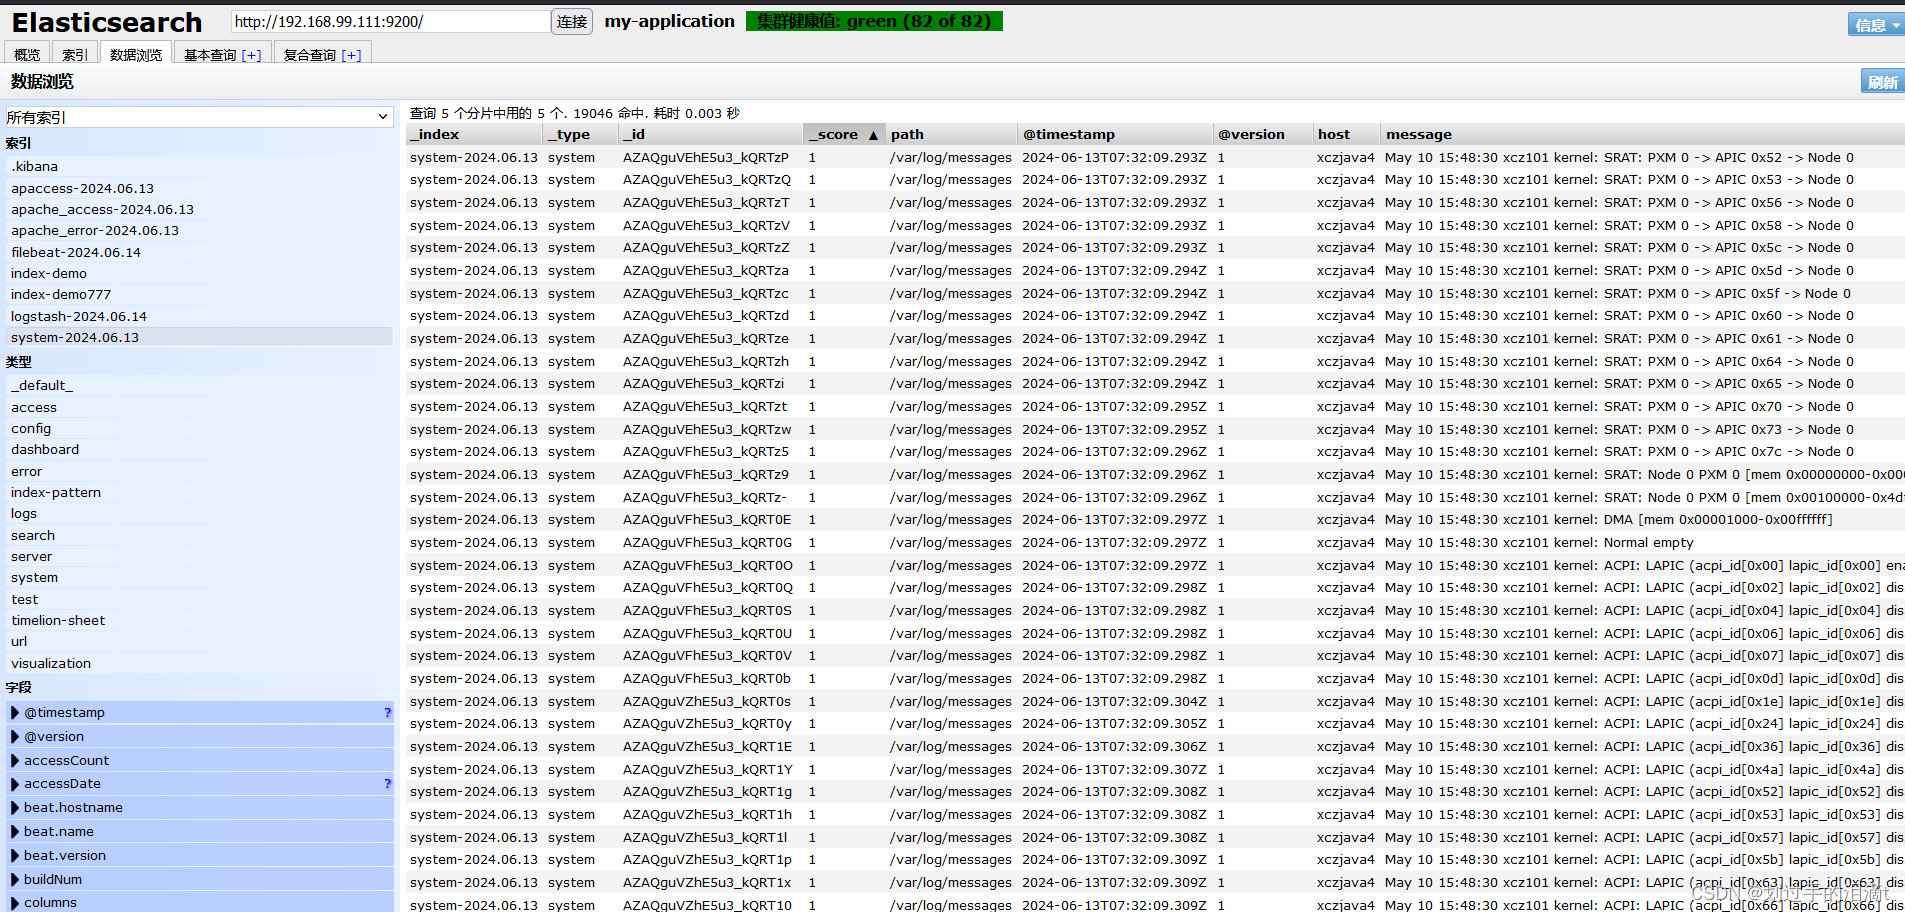Select the dashboard type
Image resolution: width=1905 pixels, height=912 pixels.
point(199,449)
